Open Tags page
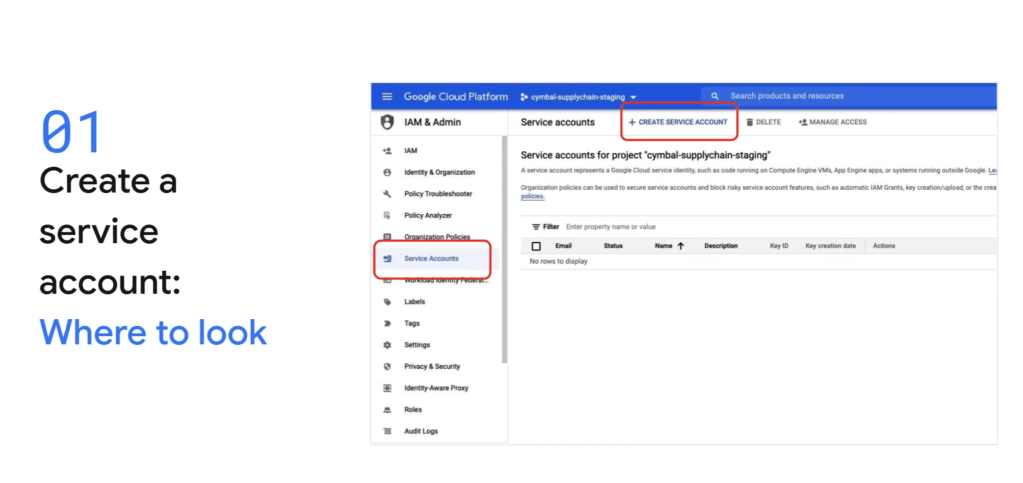Image resolution: width=1023 pixels, height=483 pixels. (412, 323)
